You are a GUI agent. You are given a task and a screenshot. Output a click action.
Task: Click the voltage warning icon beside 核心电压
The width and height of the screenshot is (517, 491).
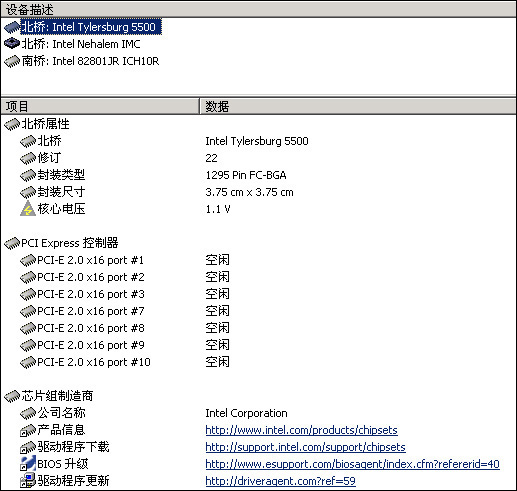28,209
